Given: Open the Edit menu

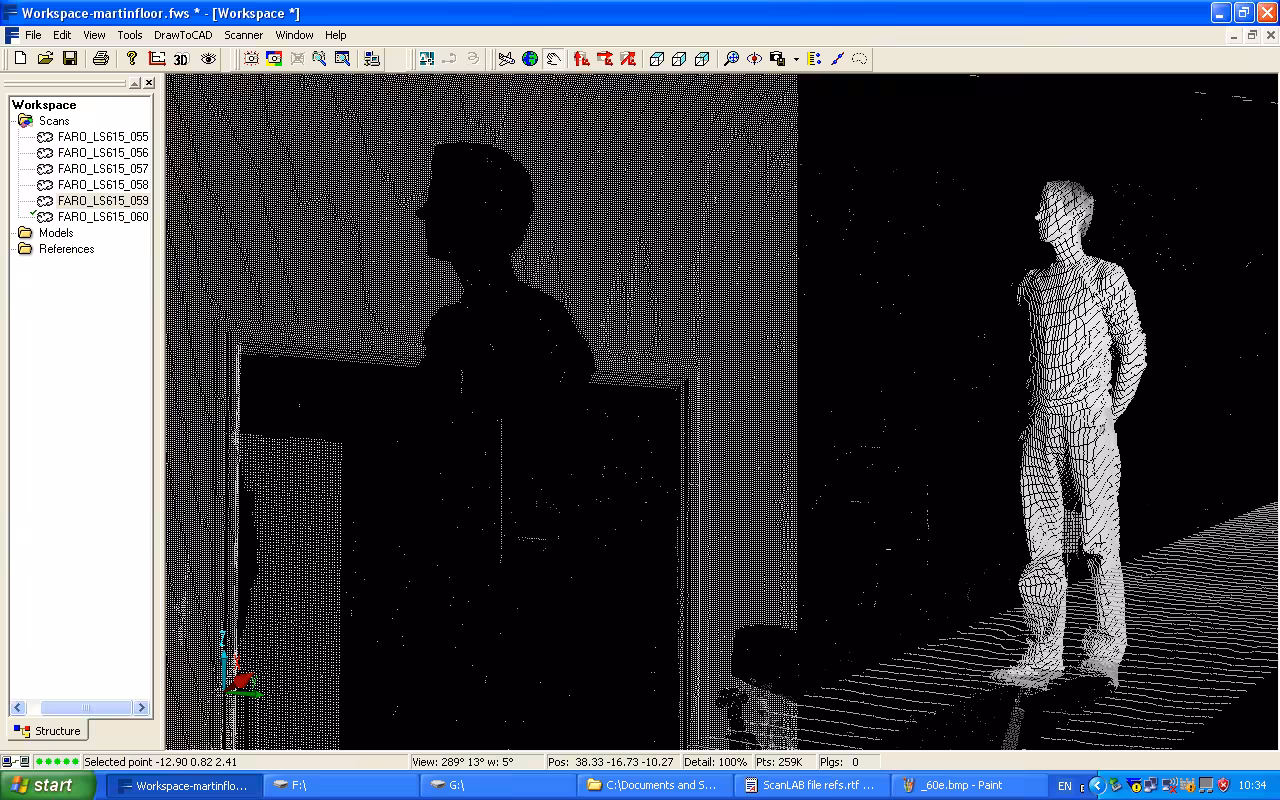Looking at the screenshot, I should [62, 35].
